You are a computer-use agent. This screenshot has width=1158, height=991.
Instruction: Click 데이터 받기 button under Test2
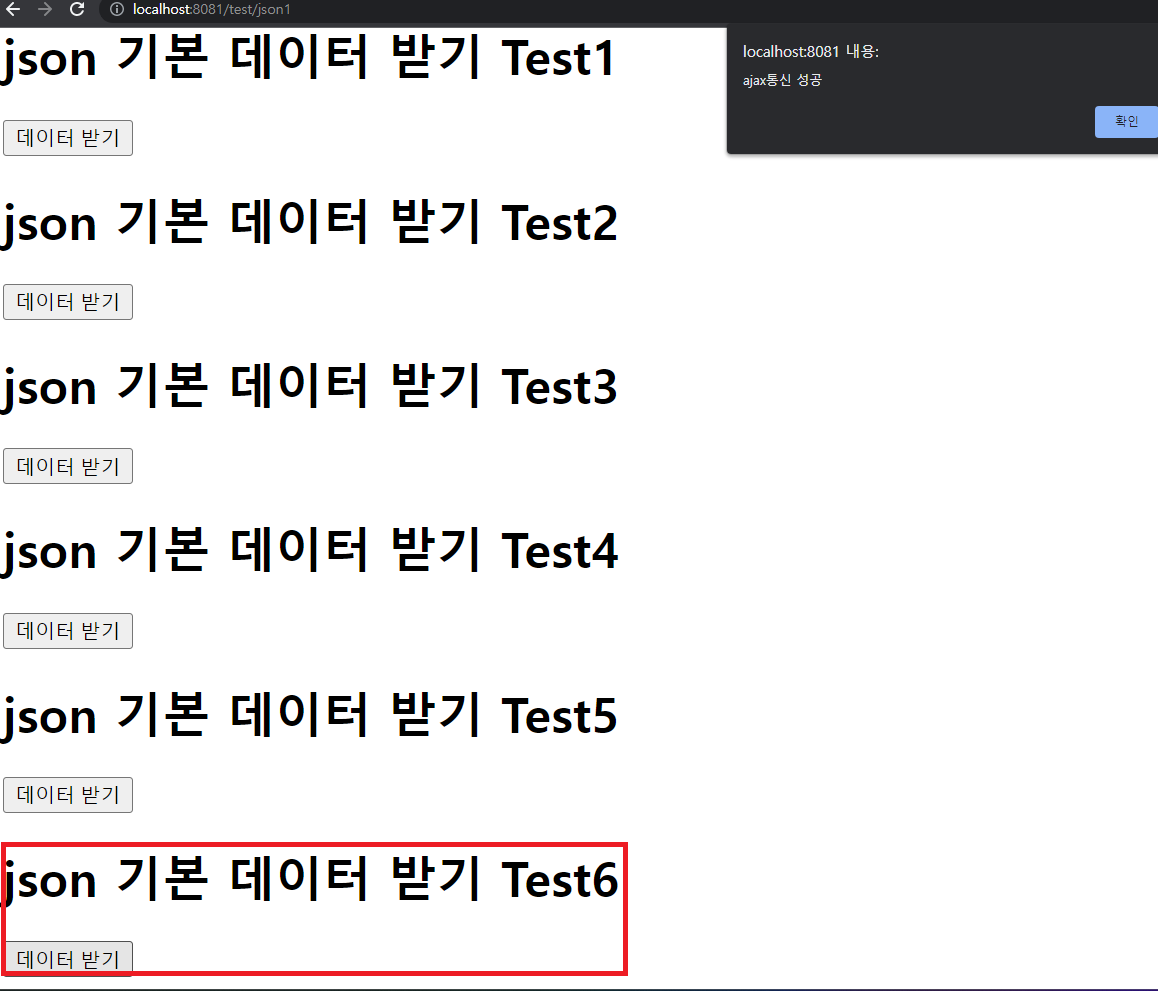(68, 302)
